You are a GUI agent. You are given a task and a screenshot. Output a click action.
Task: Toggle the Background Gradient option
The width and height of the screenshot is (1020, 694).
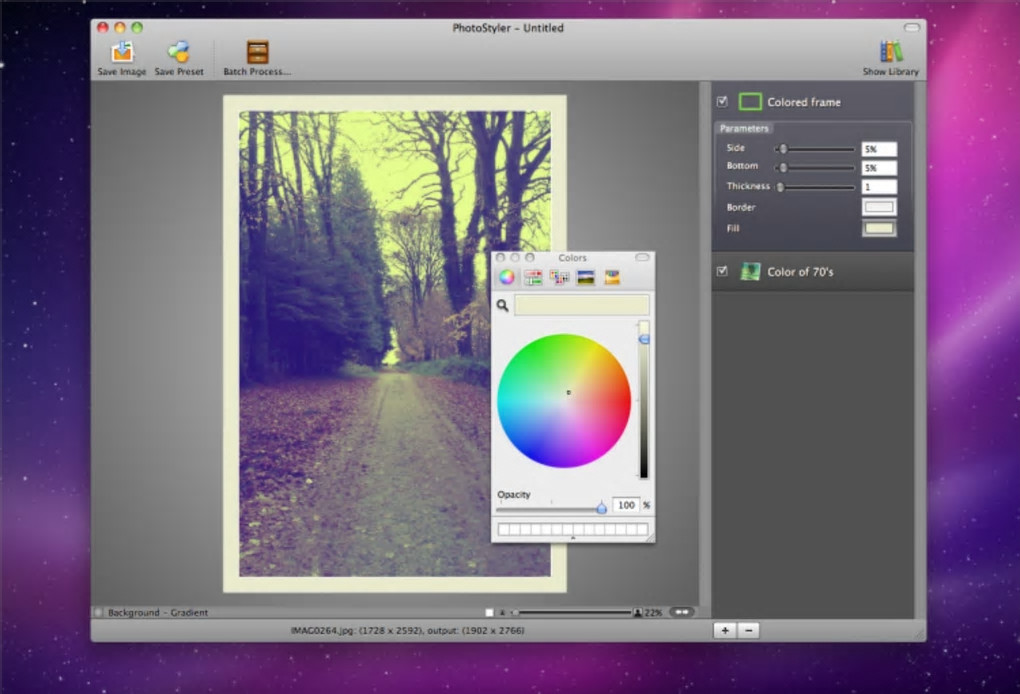(x=98, y=612)
